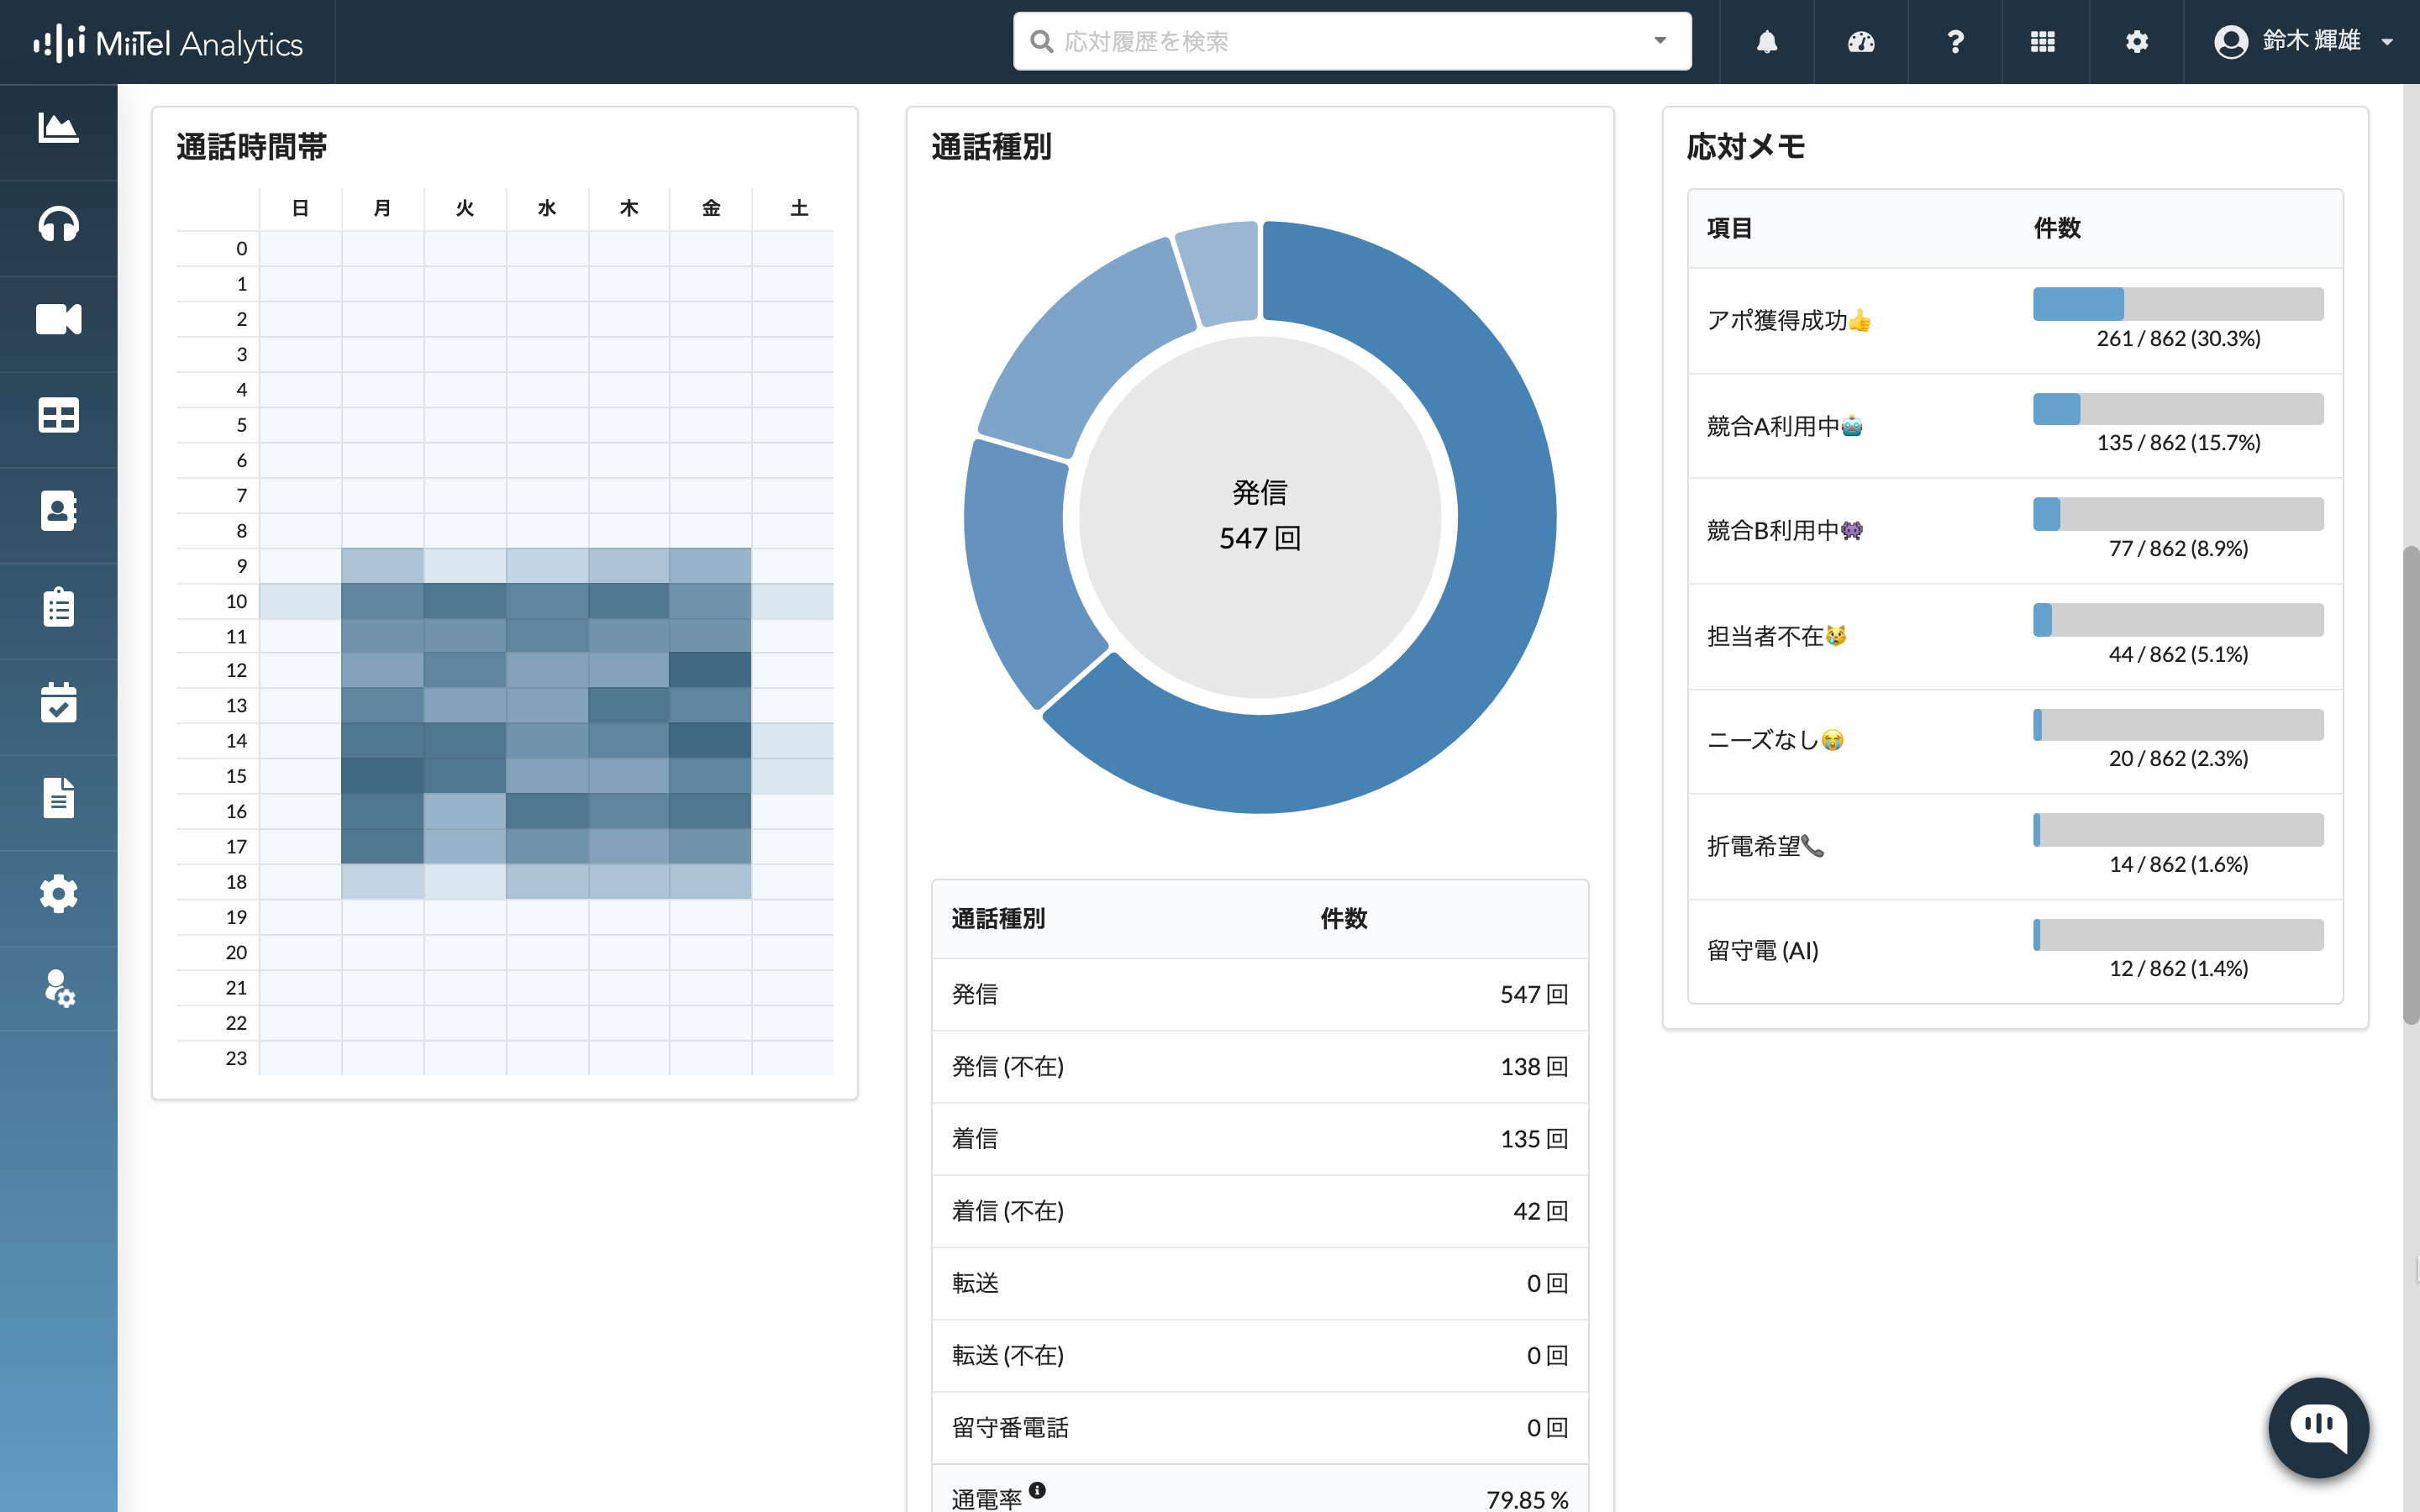Viewport: 2420px width, 1512px height.
Task: Click the 着信 (不在) 42 回 row
Action: tap(1260, 1211)
